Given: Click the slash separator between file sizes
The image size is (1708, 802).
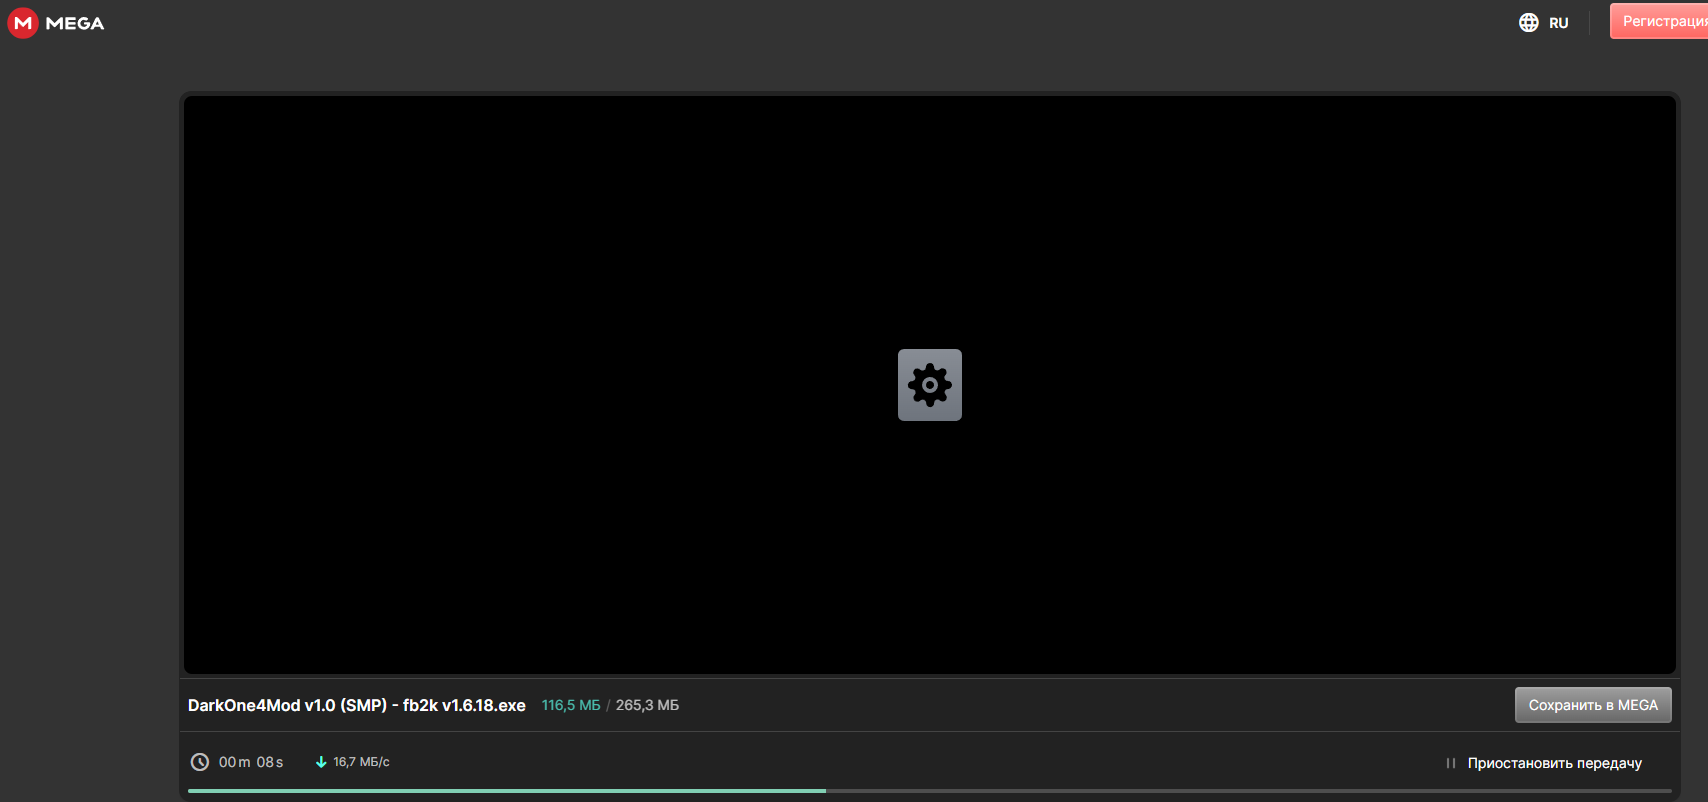Looking at the screenshot, I should click(608, 705).
